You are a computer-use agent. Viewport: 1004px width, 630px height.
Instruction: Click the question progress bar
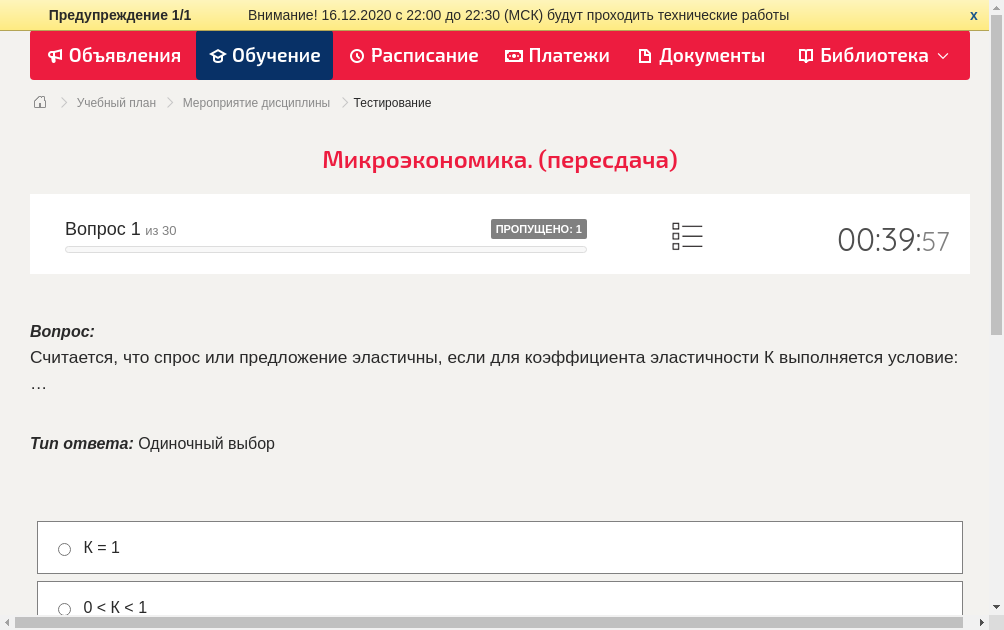click(x=325, y=249)
